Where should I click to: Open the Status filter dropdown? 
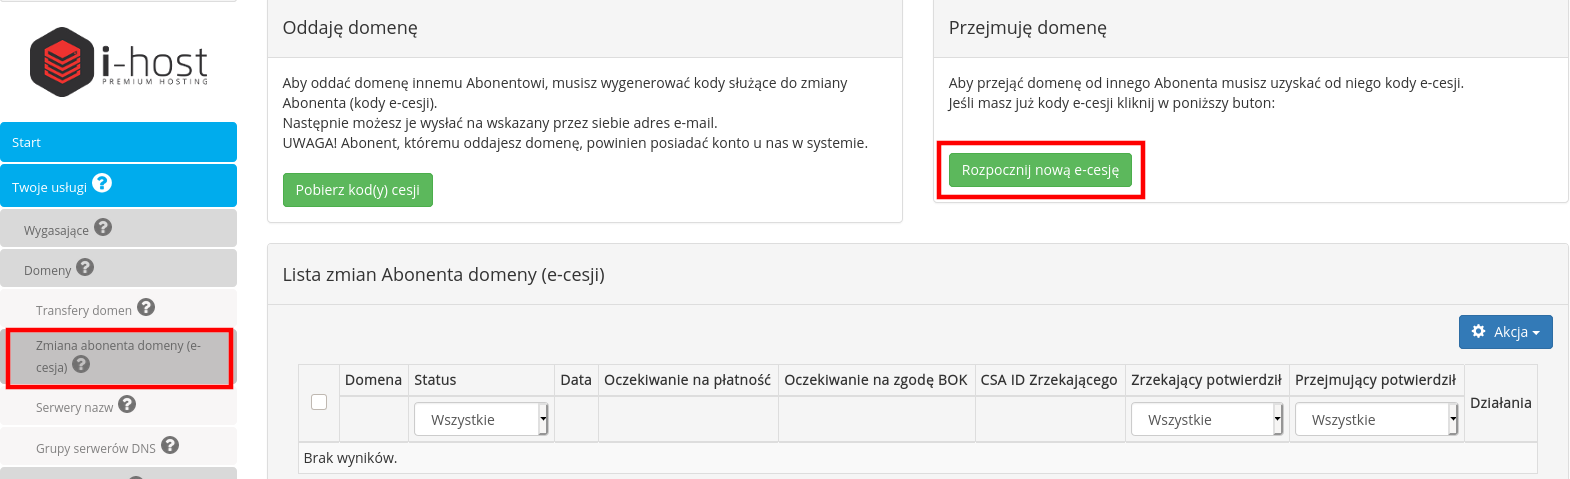pos(481,420)
